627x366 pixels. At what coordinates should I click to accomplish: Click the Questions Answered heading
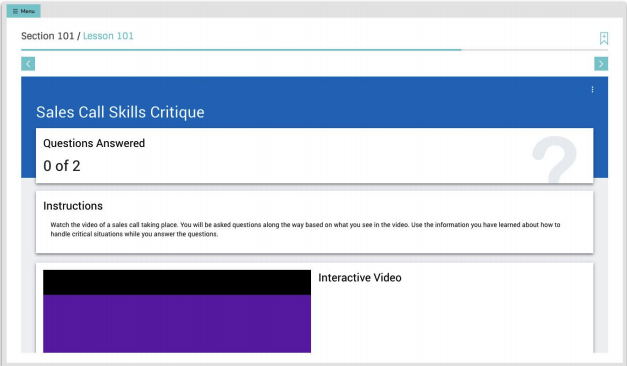coord(94,143)
